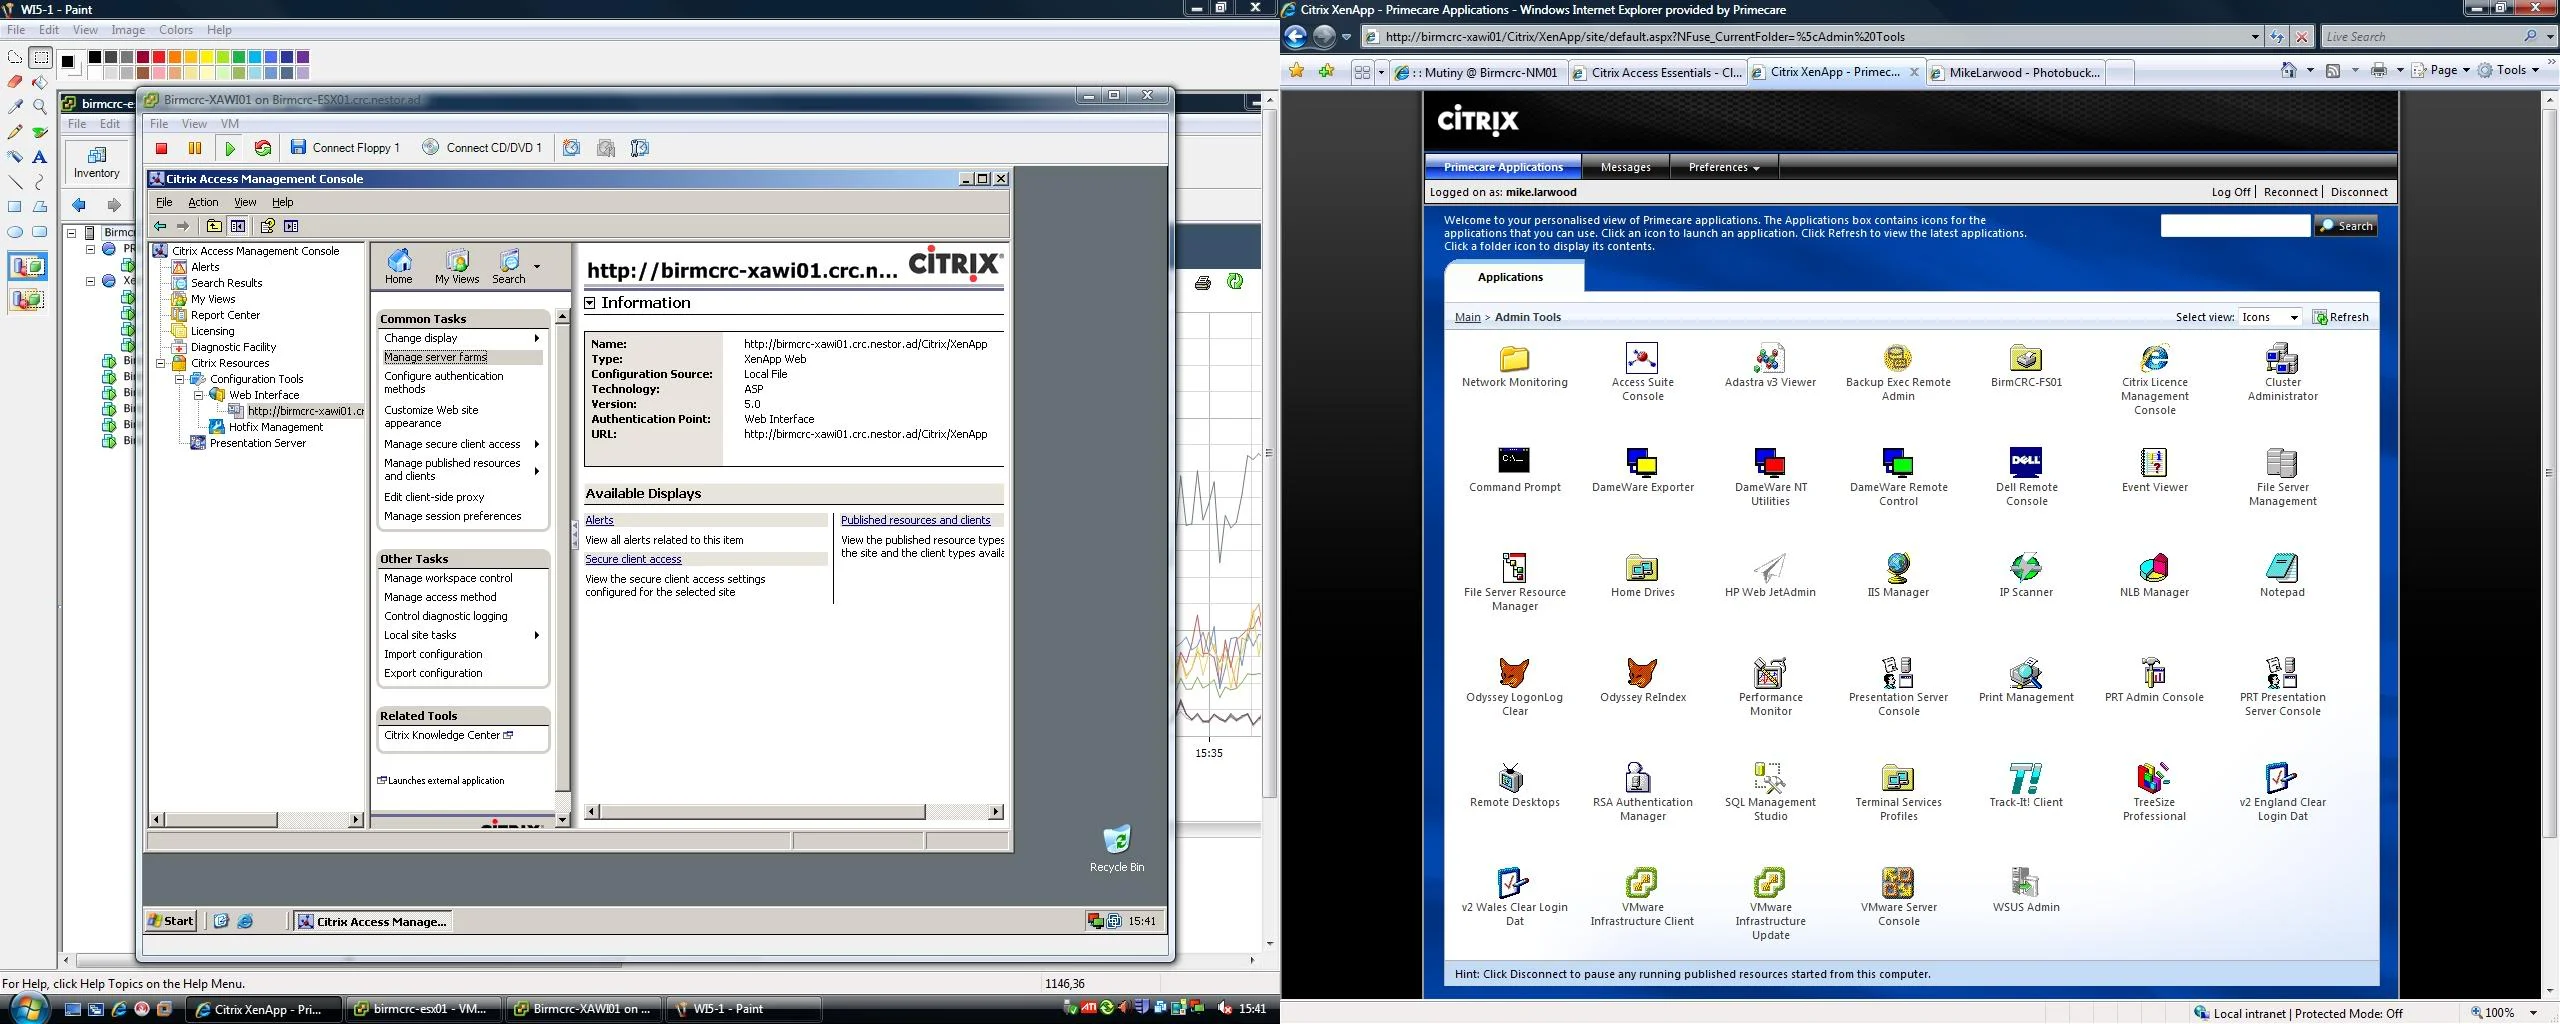
Task: Choose the Ellipse shape tool in Paint
Action: click(x=15, y=231)
